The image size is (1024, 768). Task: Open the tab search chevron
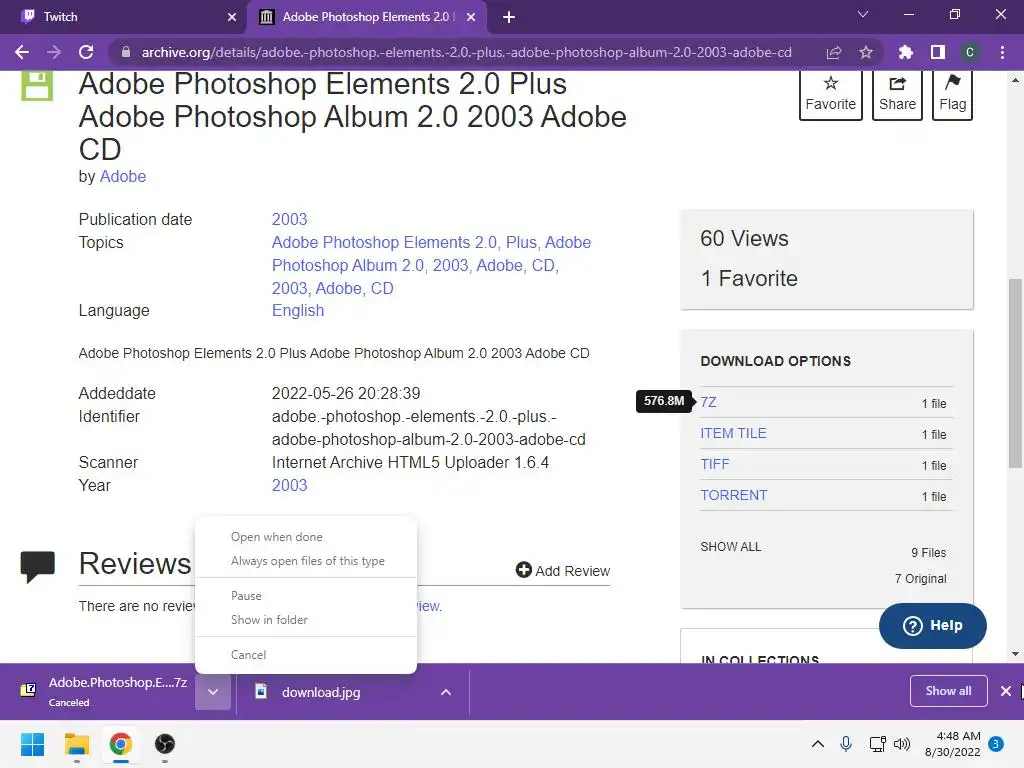[x=863, y=14]
